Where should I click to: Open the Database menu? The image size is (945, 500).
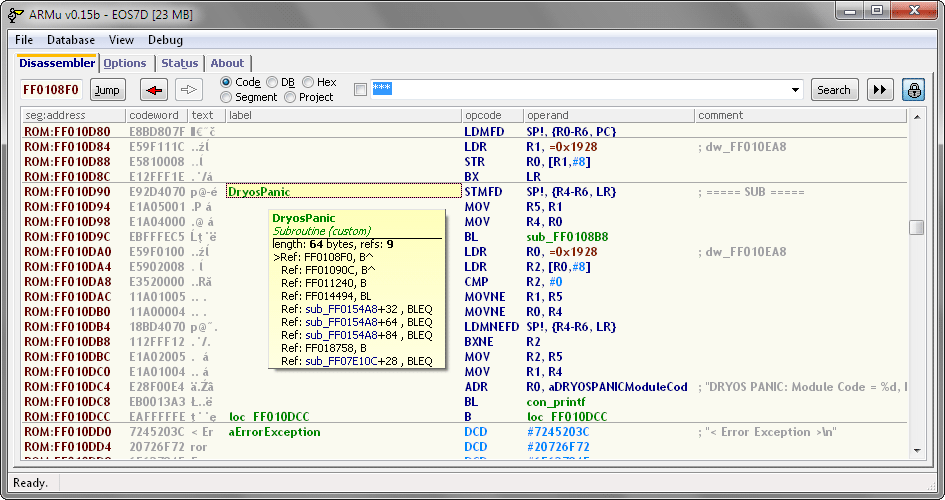pyautogui.click(x=71, y=40)
